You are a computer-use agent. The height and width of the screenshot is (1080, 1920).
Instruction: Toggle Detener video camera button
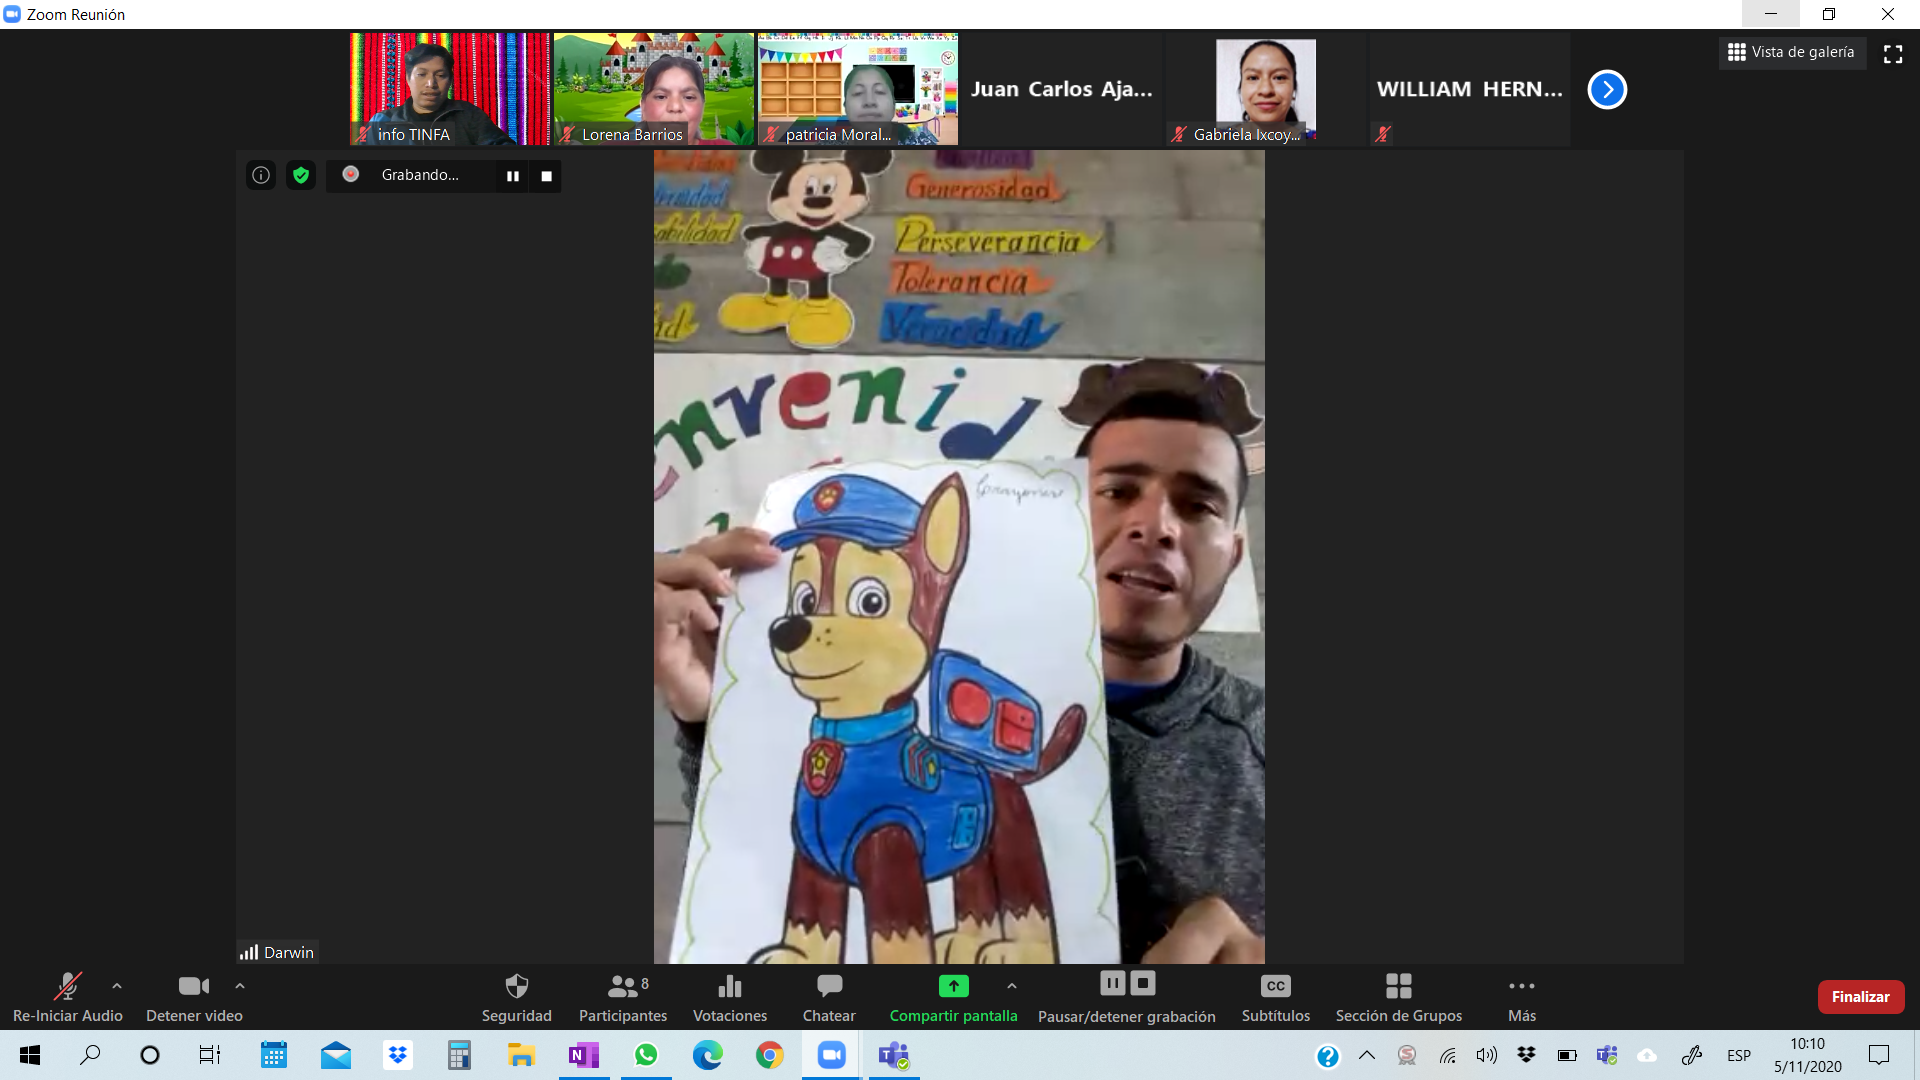(x=193, y=987)
